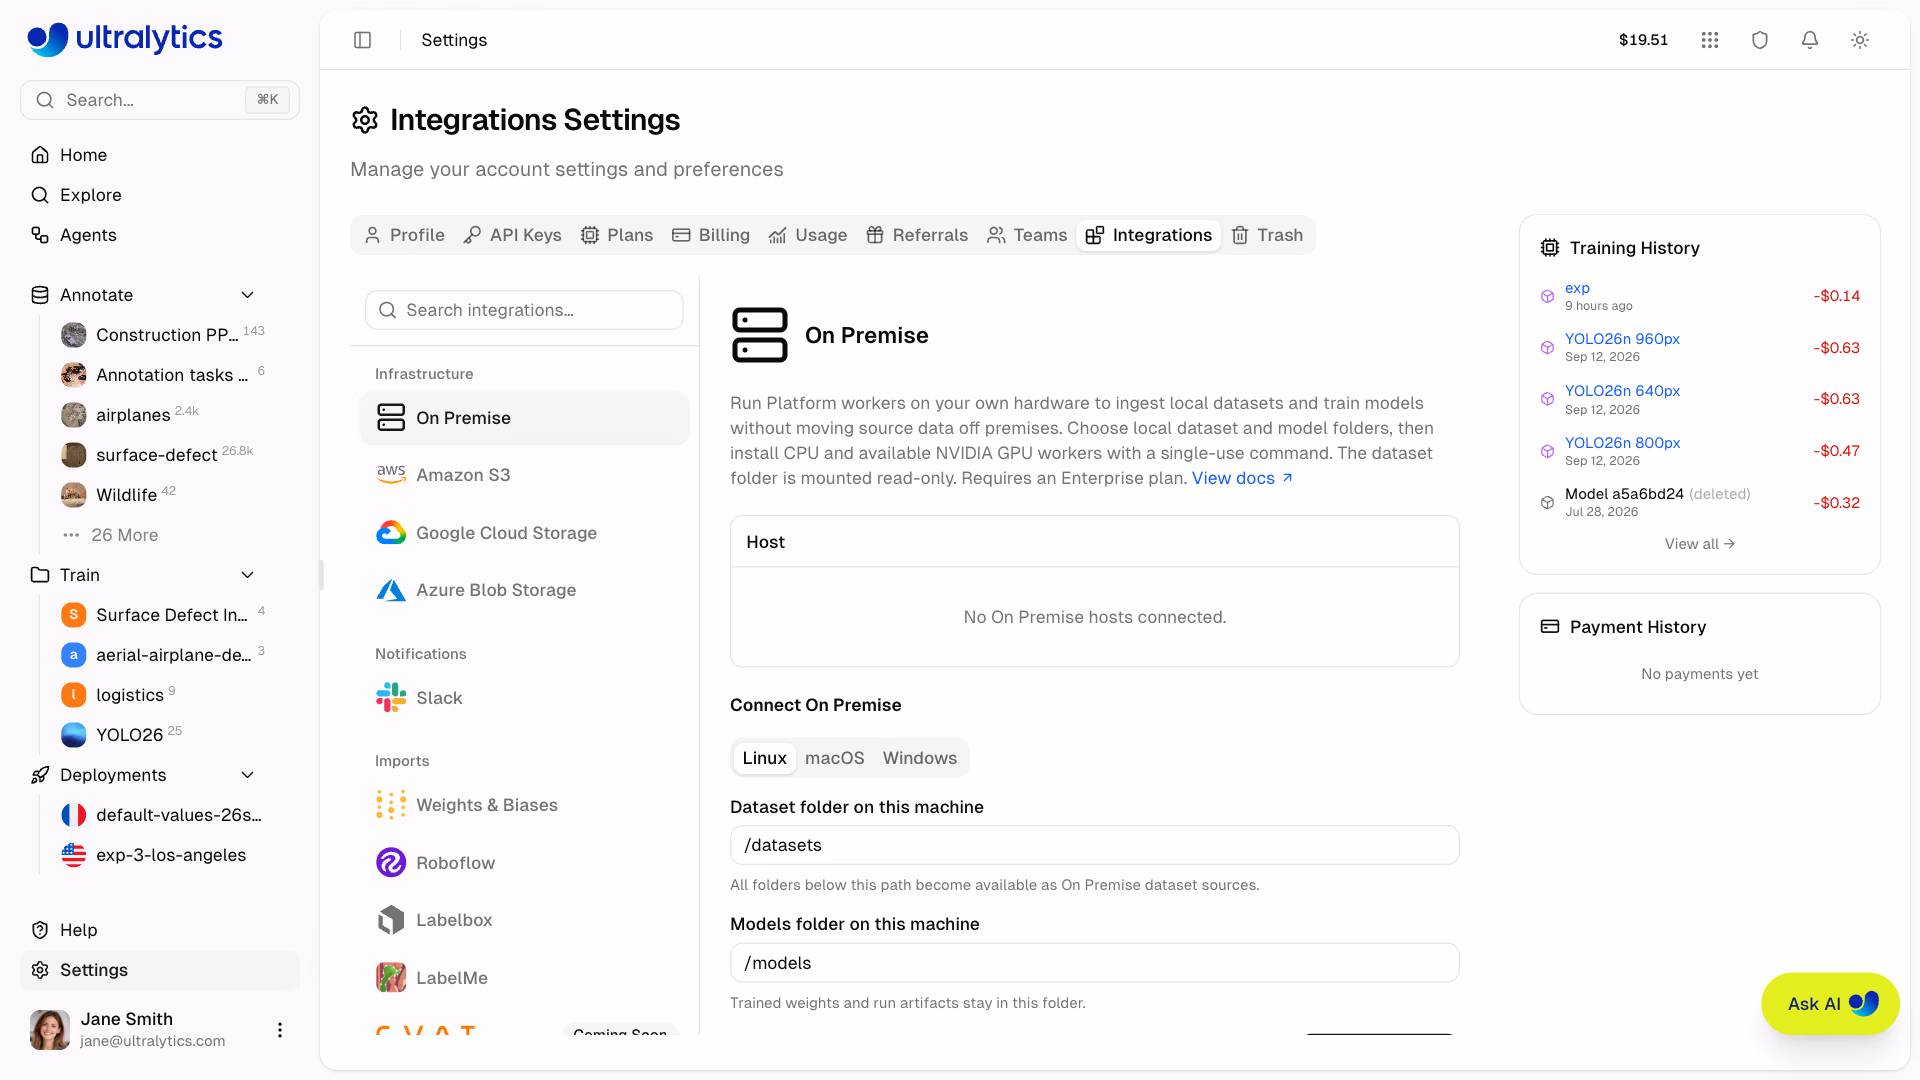Open Weights & Biases import

pos(524,805)
